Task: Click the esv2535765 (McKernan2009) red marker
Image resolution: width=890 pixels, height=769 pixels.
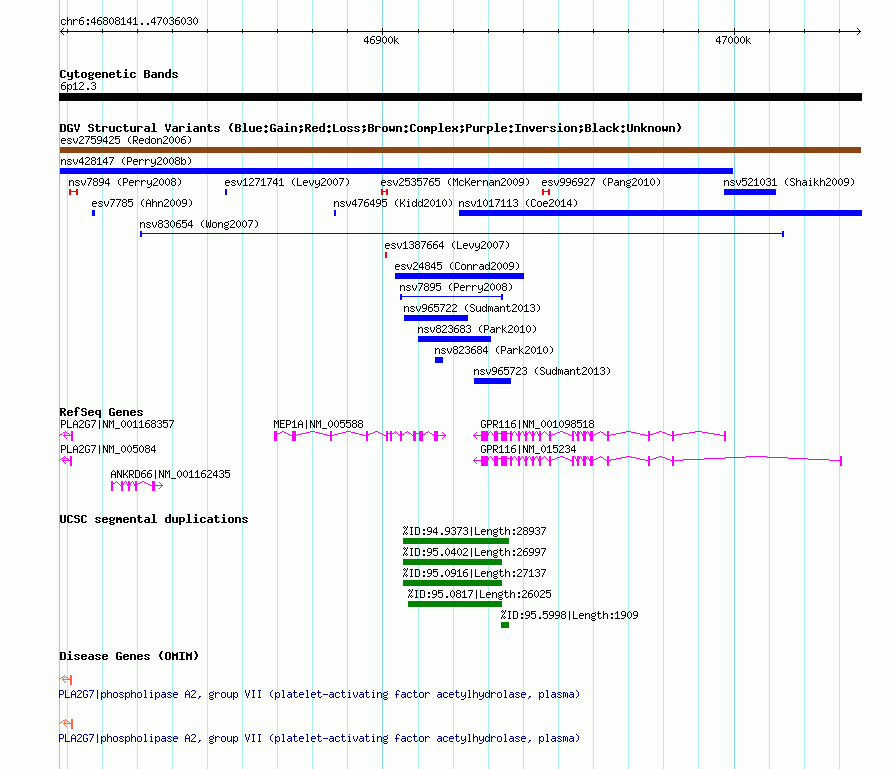Action: coord(384,192)
